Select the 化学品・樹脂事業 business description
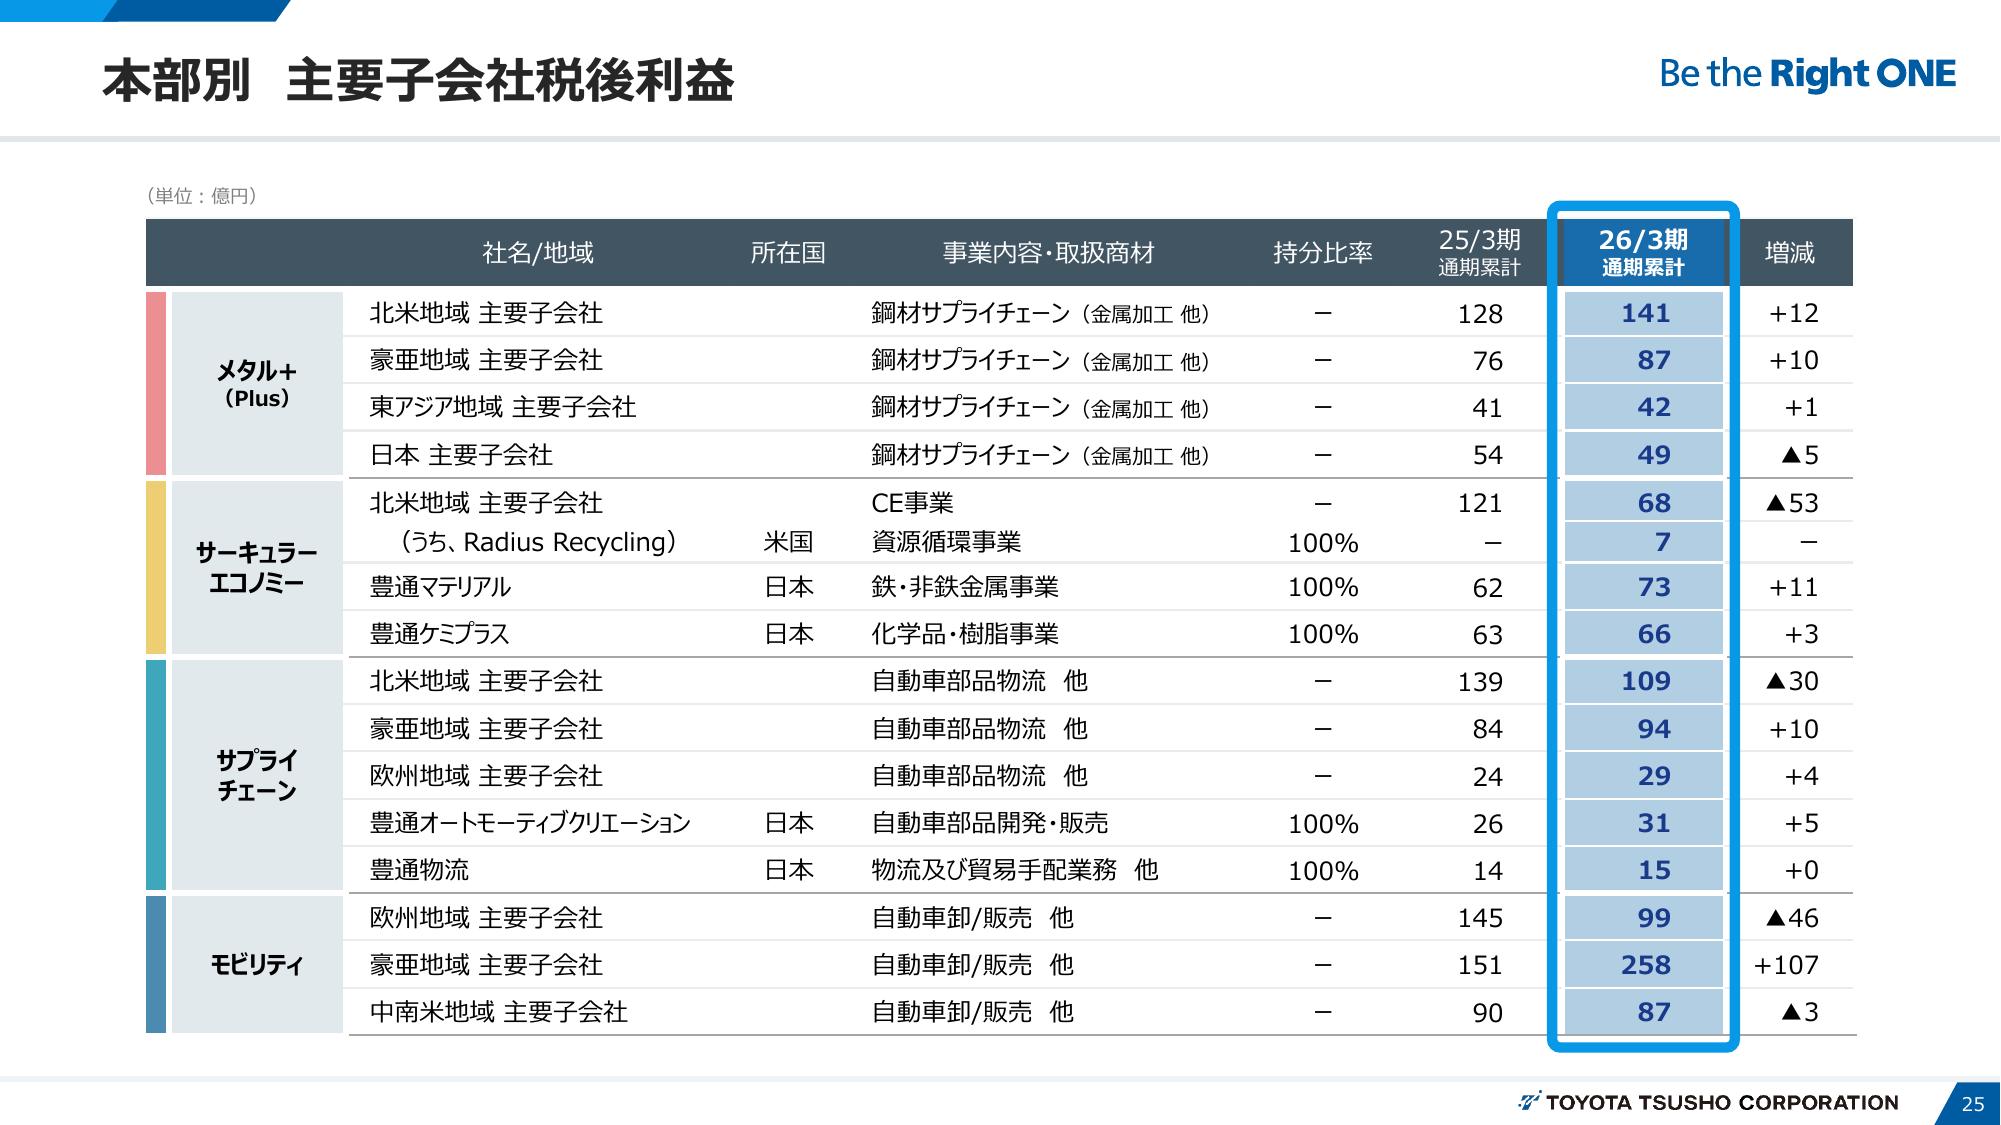The height and width of the screenshot is (1125, 2001). pyautogui.click(x=965, y=634)
